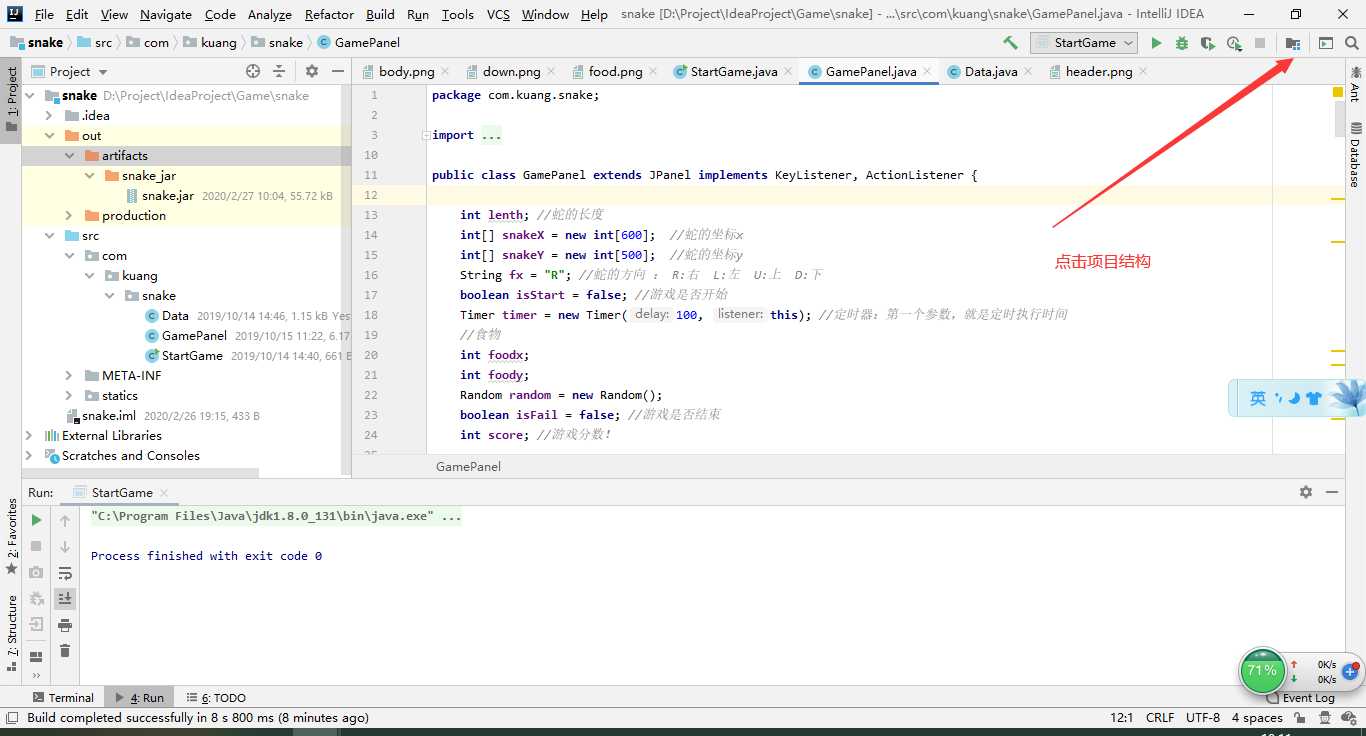Click the 12:1 cursor position indicator
Viewport: 1366px width, 736px height.
(1121, 718)
